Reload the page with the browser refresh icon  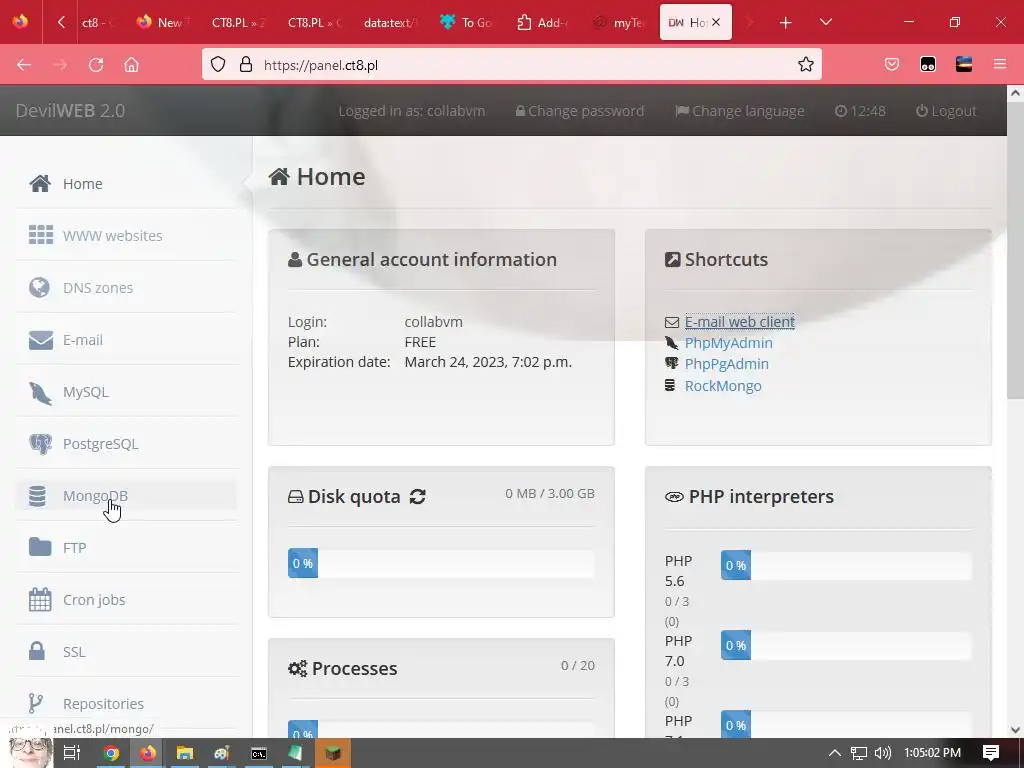click(96, 65)
